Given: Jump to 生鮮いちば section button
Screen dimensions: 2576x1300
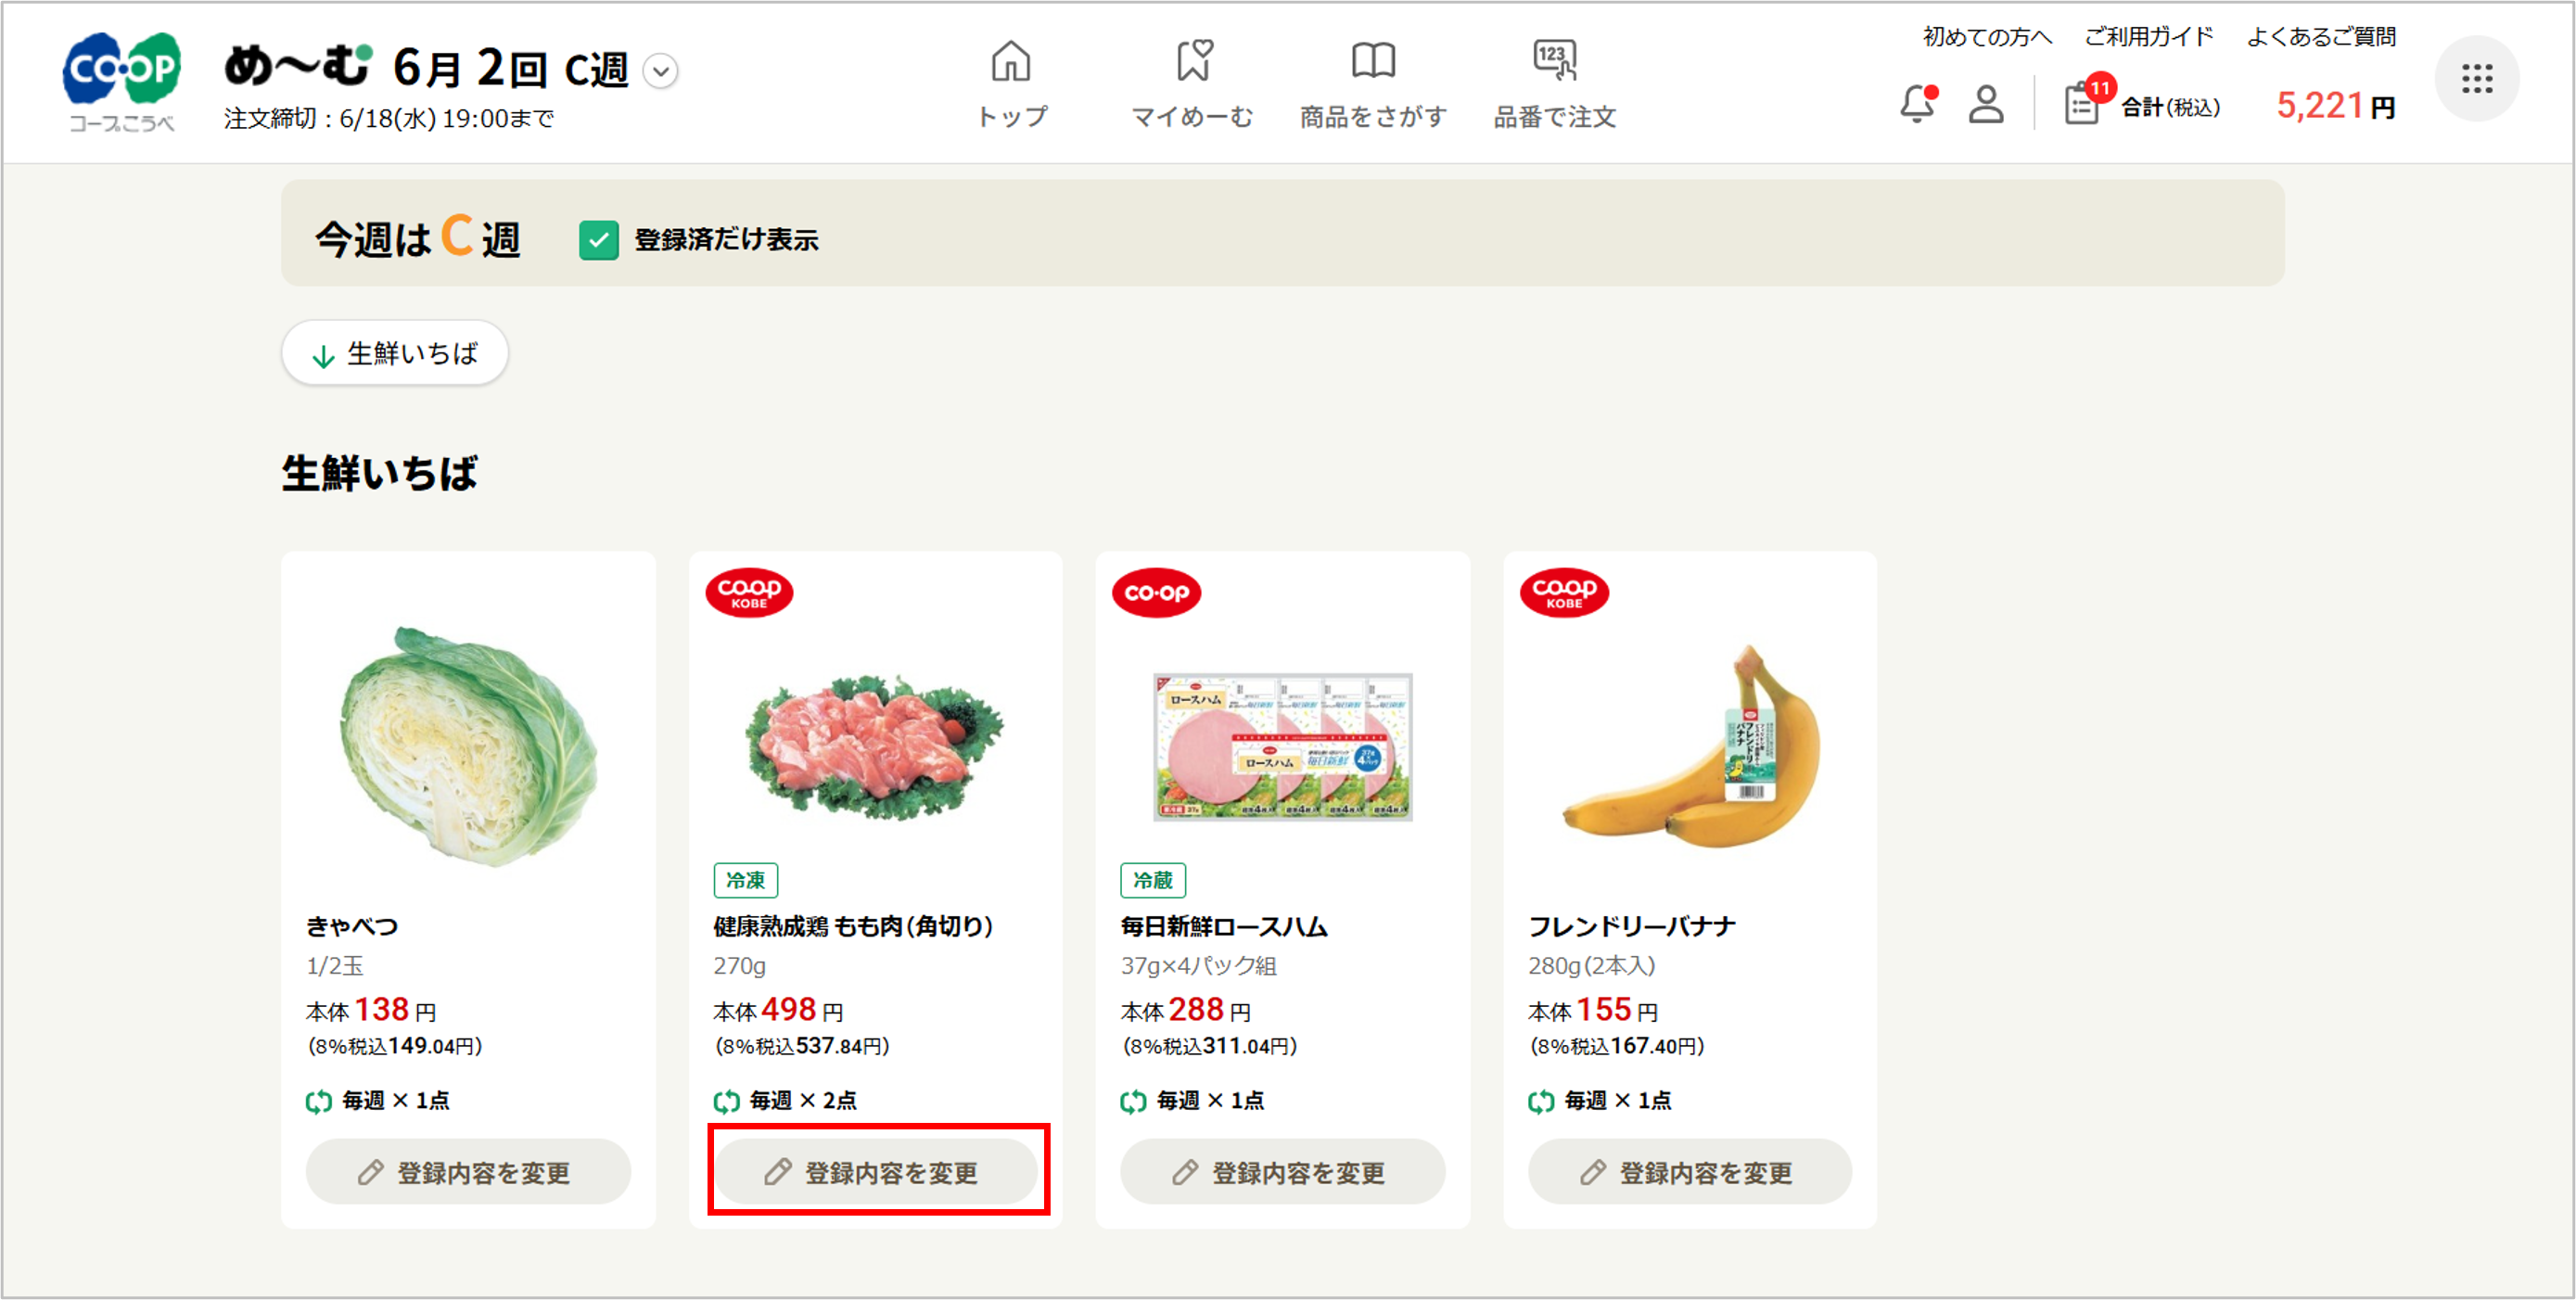Looking at the screenshot, I should tap(395, 353).
